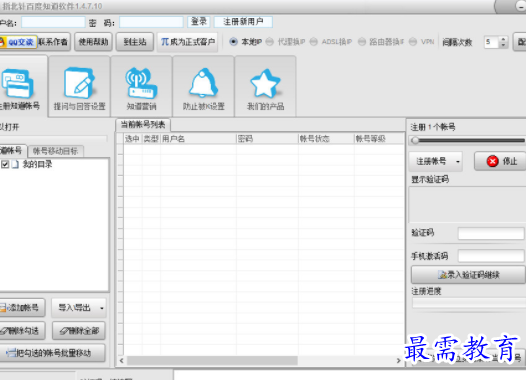The height and width of the screenshot is (380, 526).
Task: Open 知道营销 router icon
Action: [141, 83]
